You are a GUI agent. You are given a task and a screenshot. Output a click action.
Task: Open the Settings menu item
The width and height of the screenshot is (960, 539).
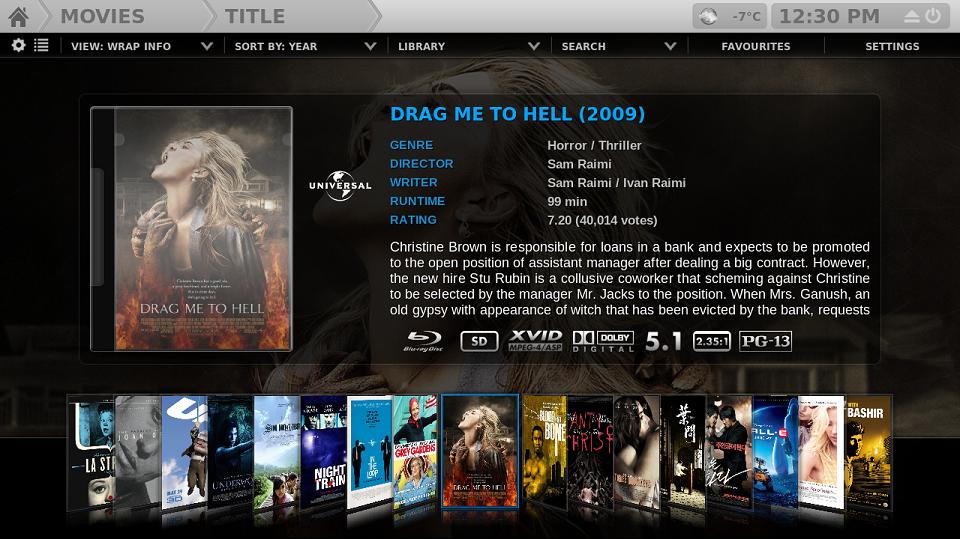click(892, 46)
